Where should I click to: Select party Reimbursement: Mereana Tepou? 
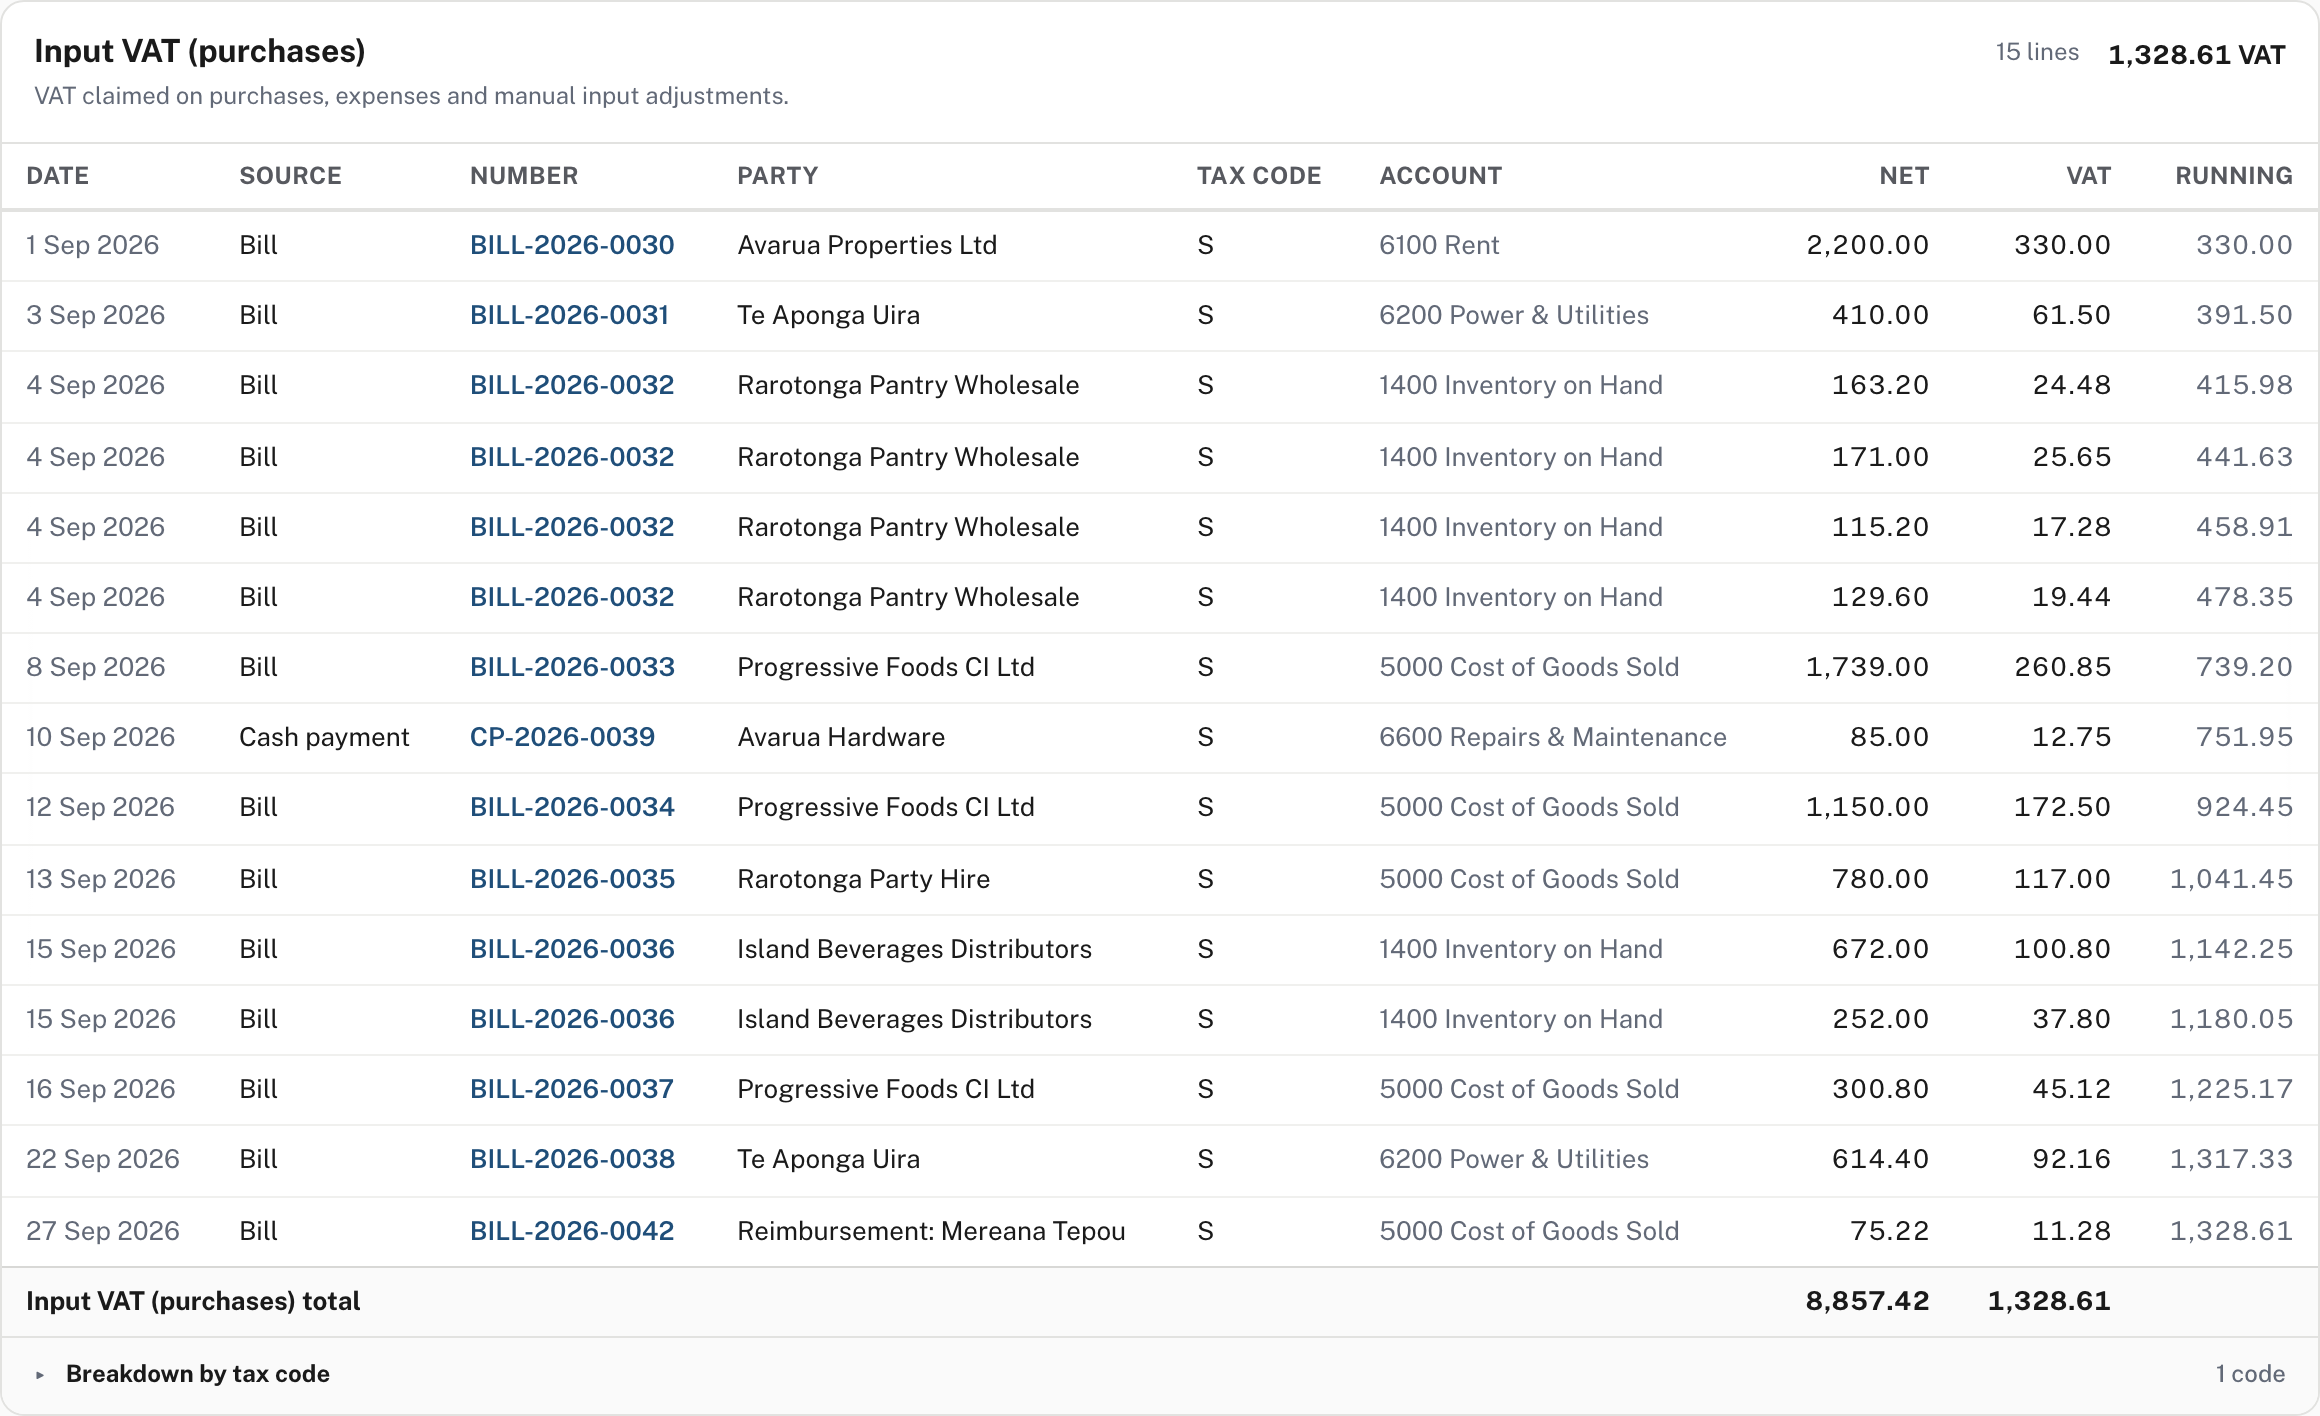click(x=931, y=1231)
